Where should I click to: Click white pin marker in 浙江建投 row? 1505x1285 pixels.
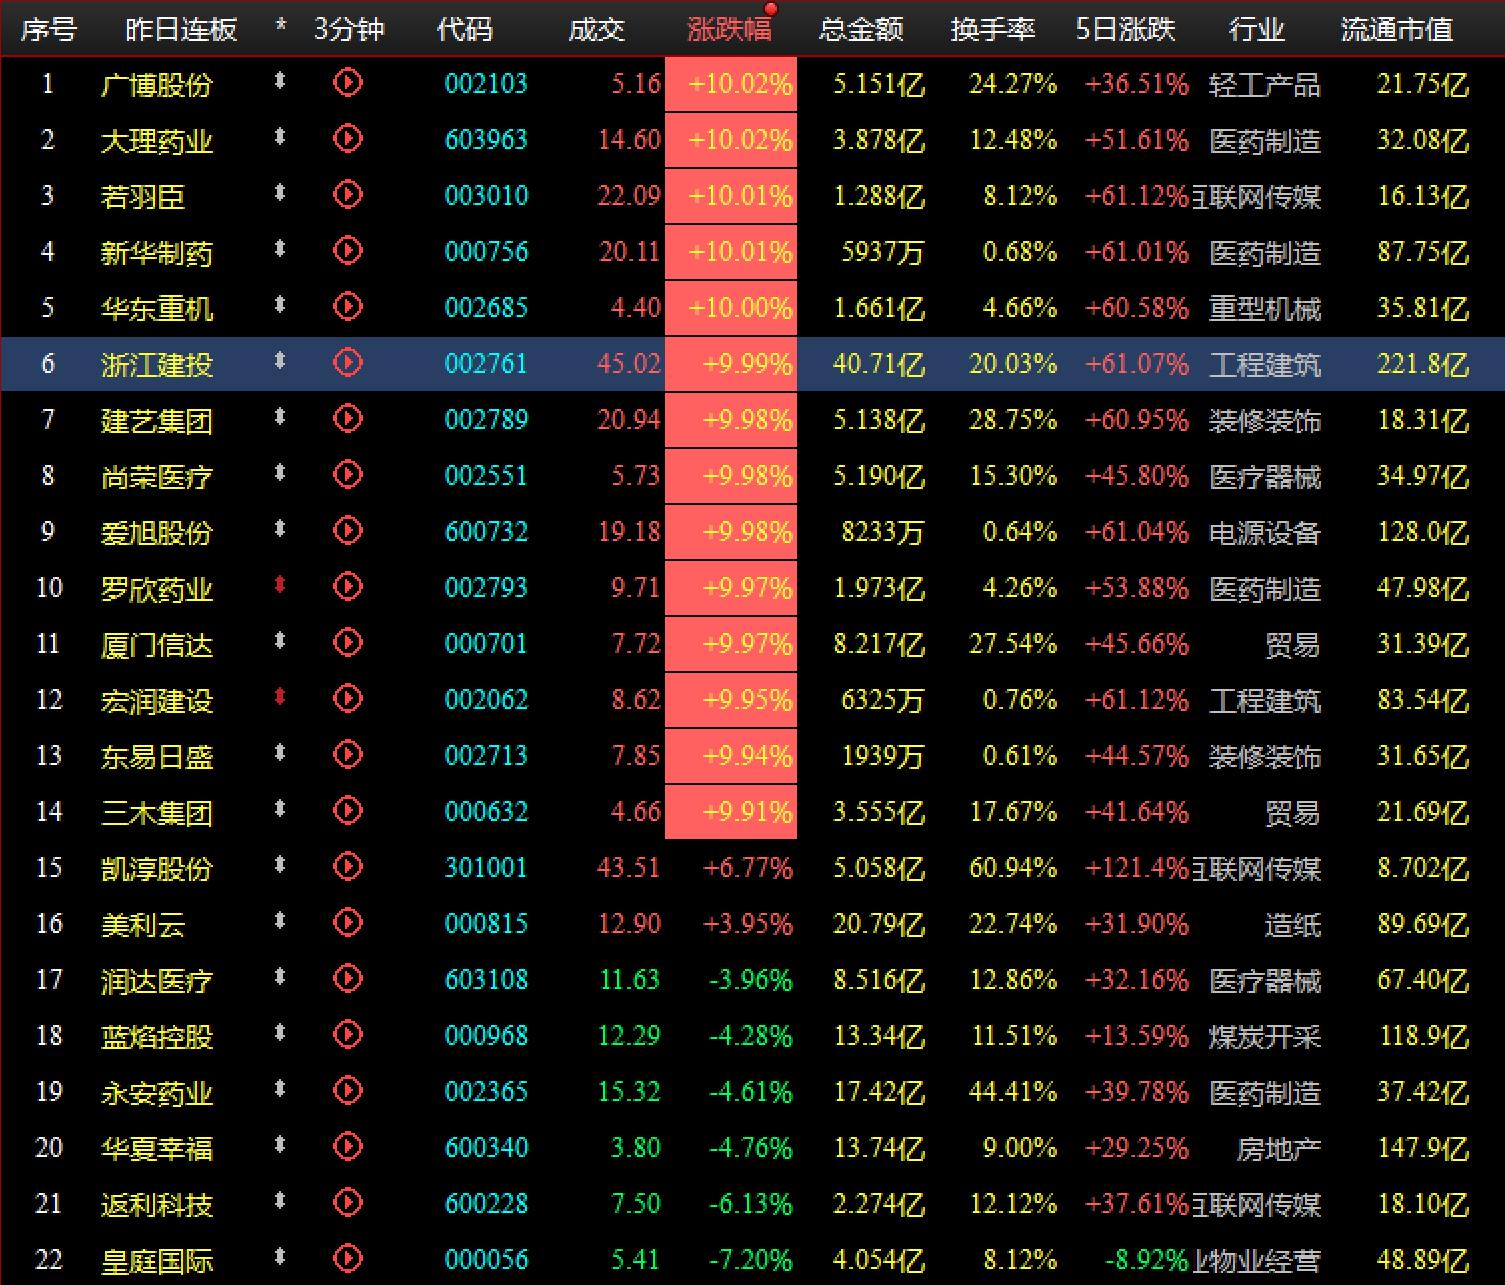point(280,361)
